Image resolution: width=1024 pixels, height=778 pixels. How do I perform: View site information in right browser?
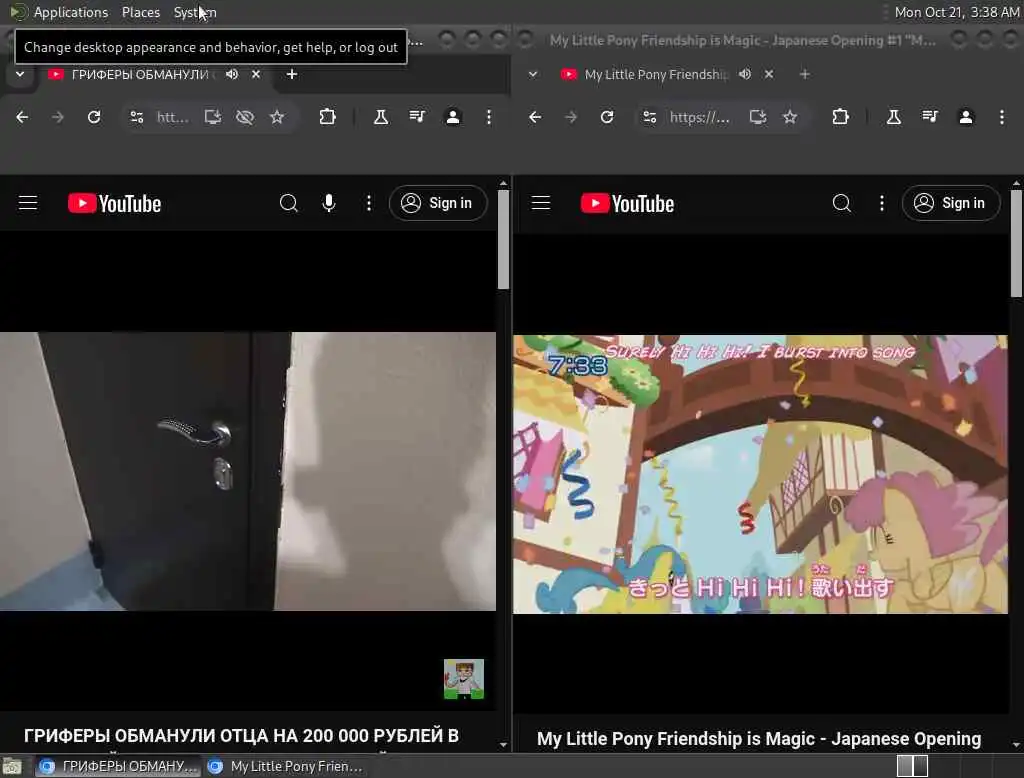coord(650,117)
